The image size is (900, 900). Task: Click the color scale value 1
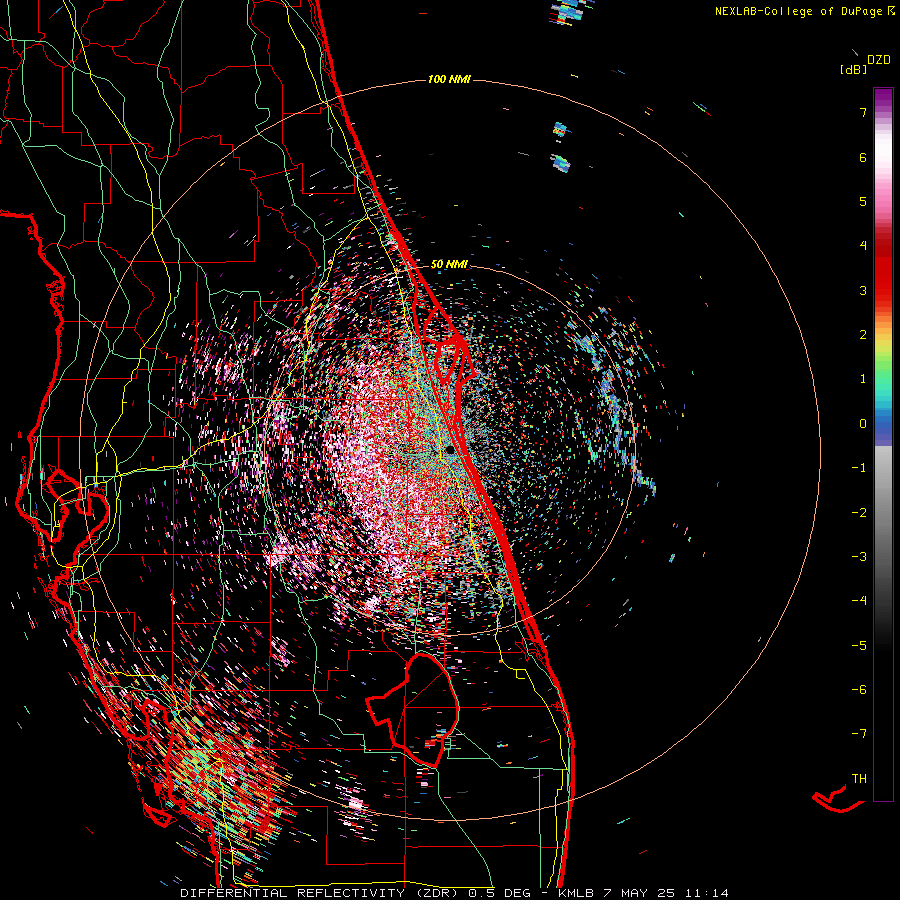coord(863,379)
